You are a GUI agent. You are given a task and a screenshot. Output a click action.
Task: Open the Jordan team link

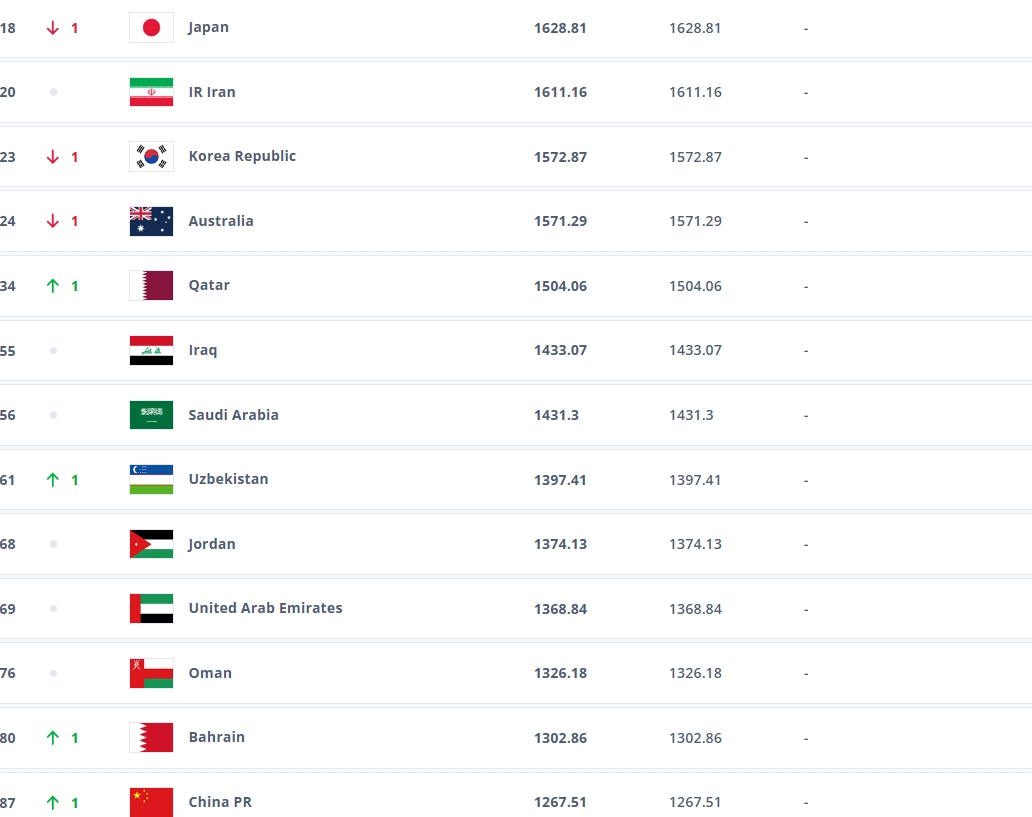pos(211,544)
